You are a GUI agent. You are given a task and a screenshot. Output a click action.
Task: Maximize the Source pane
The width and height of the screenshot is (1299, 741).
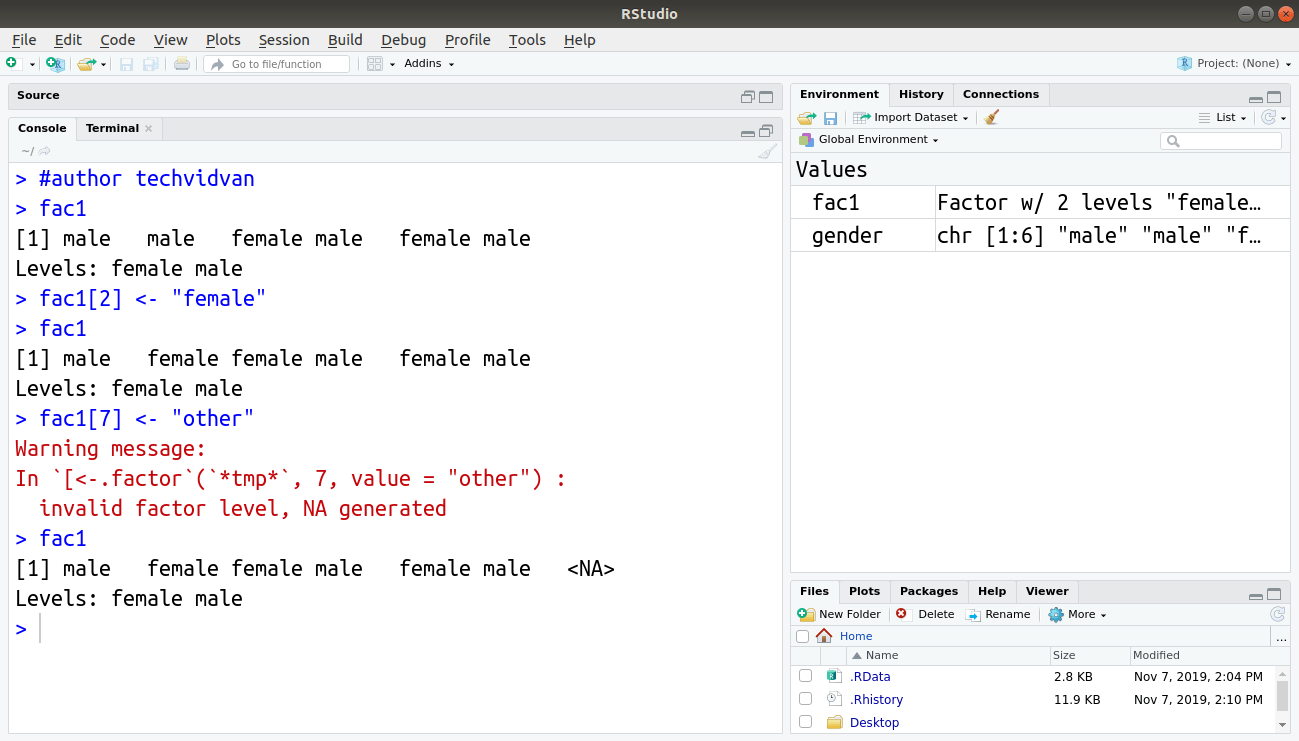point(766,97)
